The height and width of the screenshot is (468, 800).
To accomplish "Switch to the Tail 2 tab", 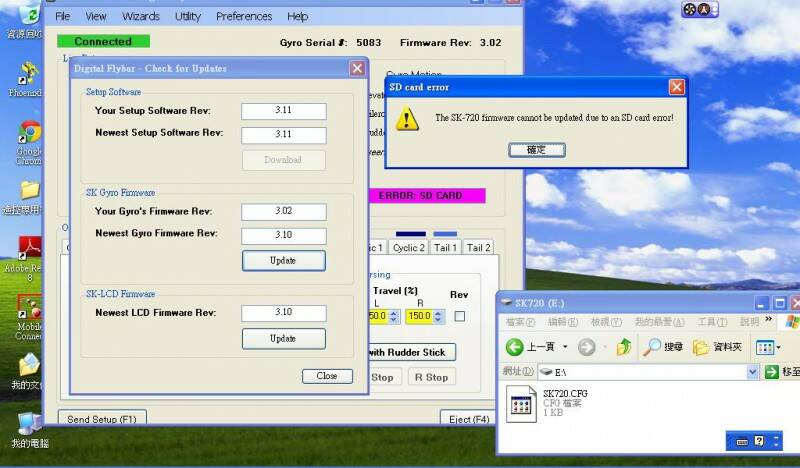I will 478,248.
